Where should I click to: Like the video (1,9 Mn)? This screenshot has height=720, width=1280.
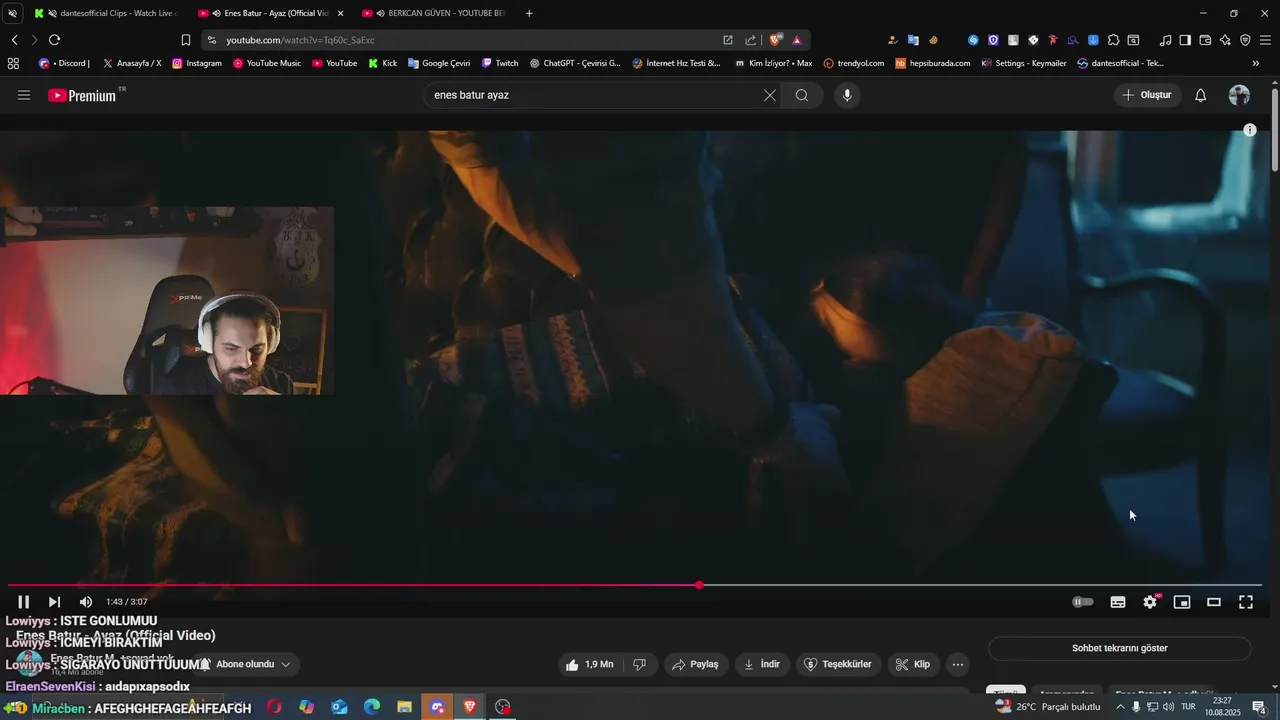(590, 664)
